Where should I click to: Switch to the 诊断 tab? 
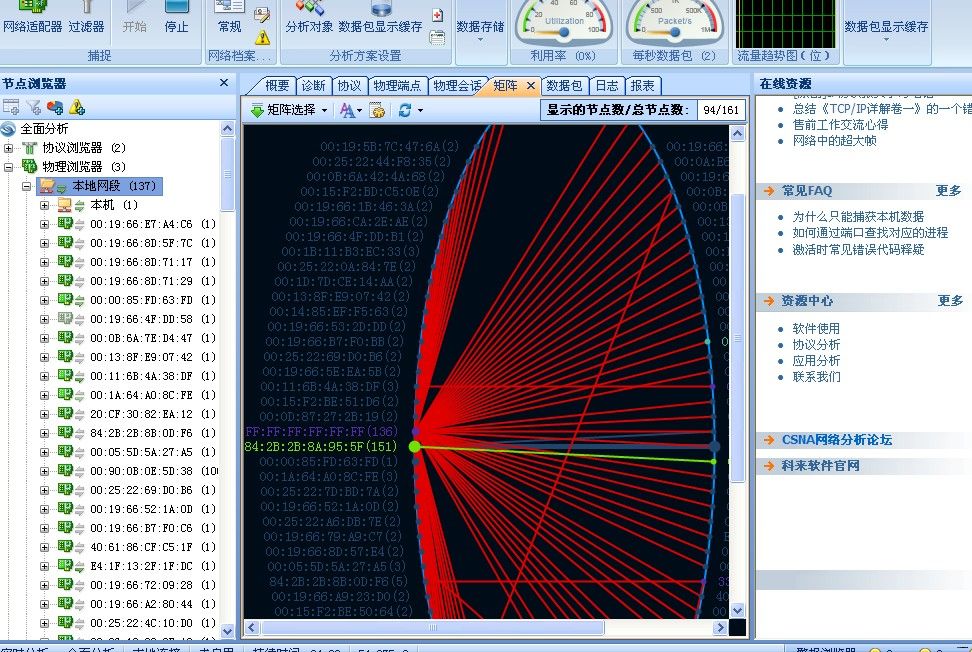tap(313, 86)
